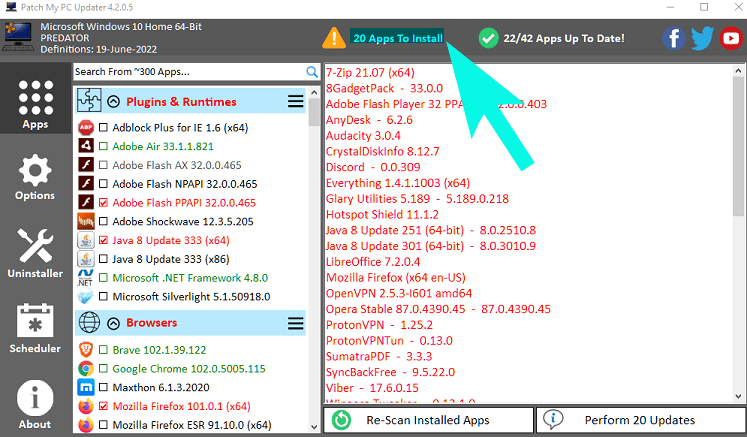Click the Java 8 Update 333 (x86) icon

[x=86, y=259]
